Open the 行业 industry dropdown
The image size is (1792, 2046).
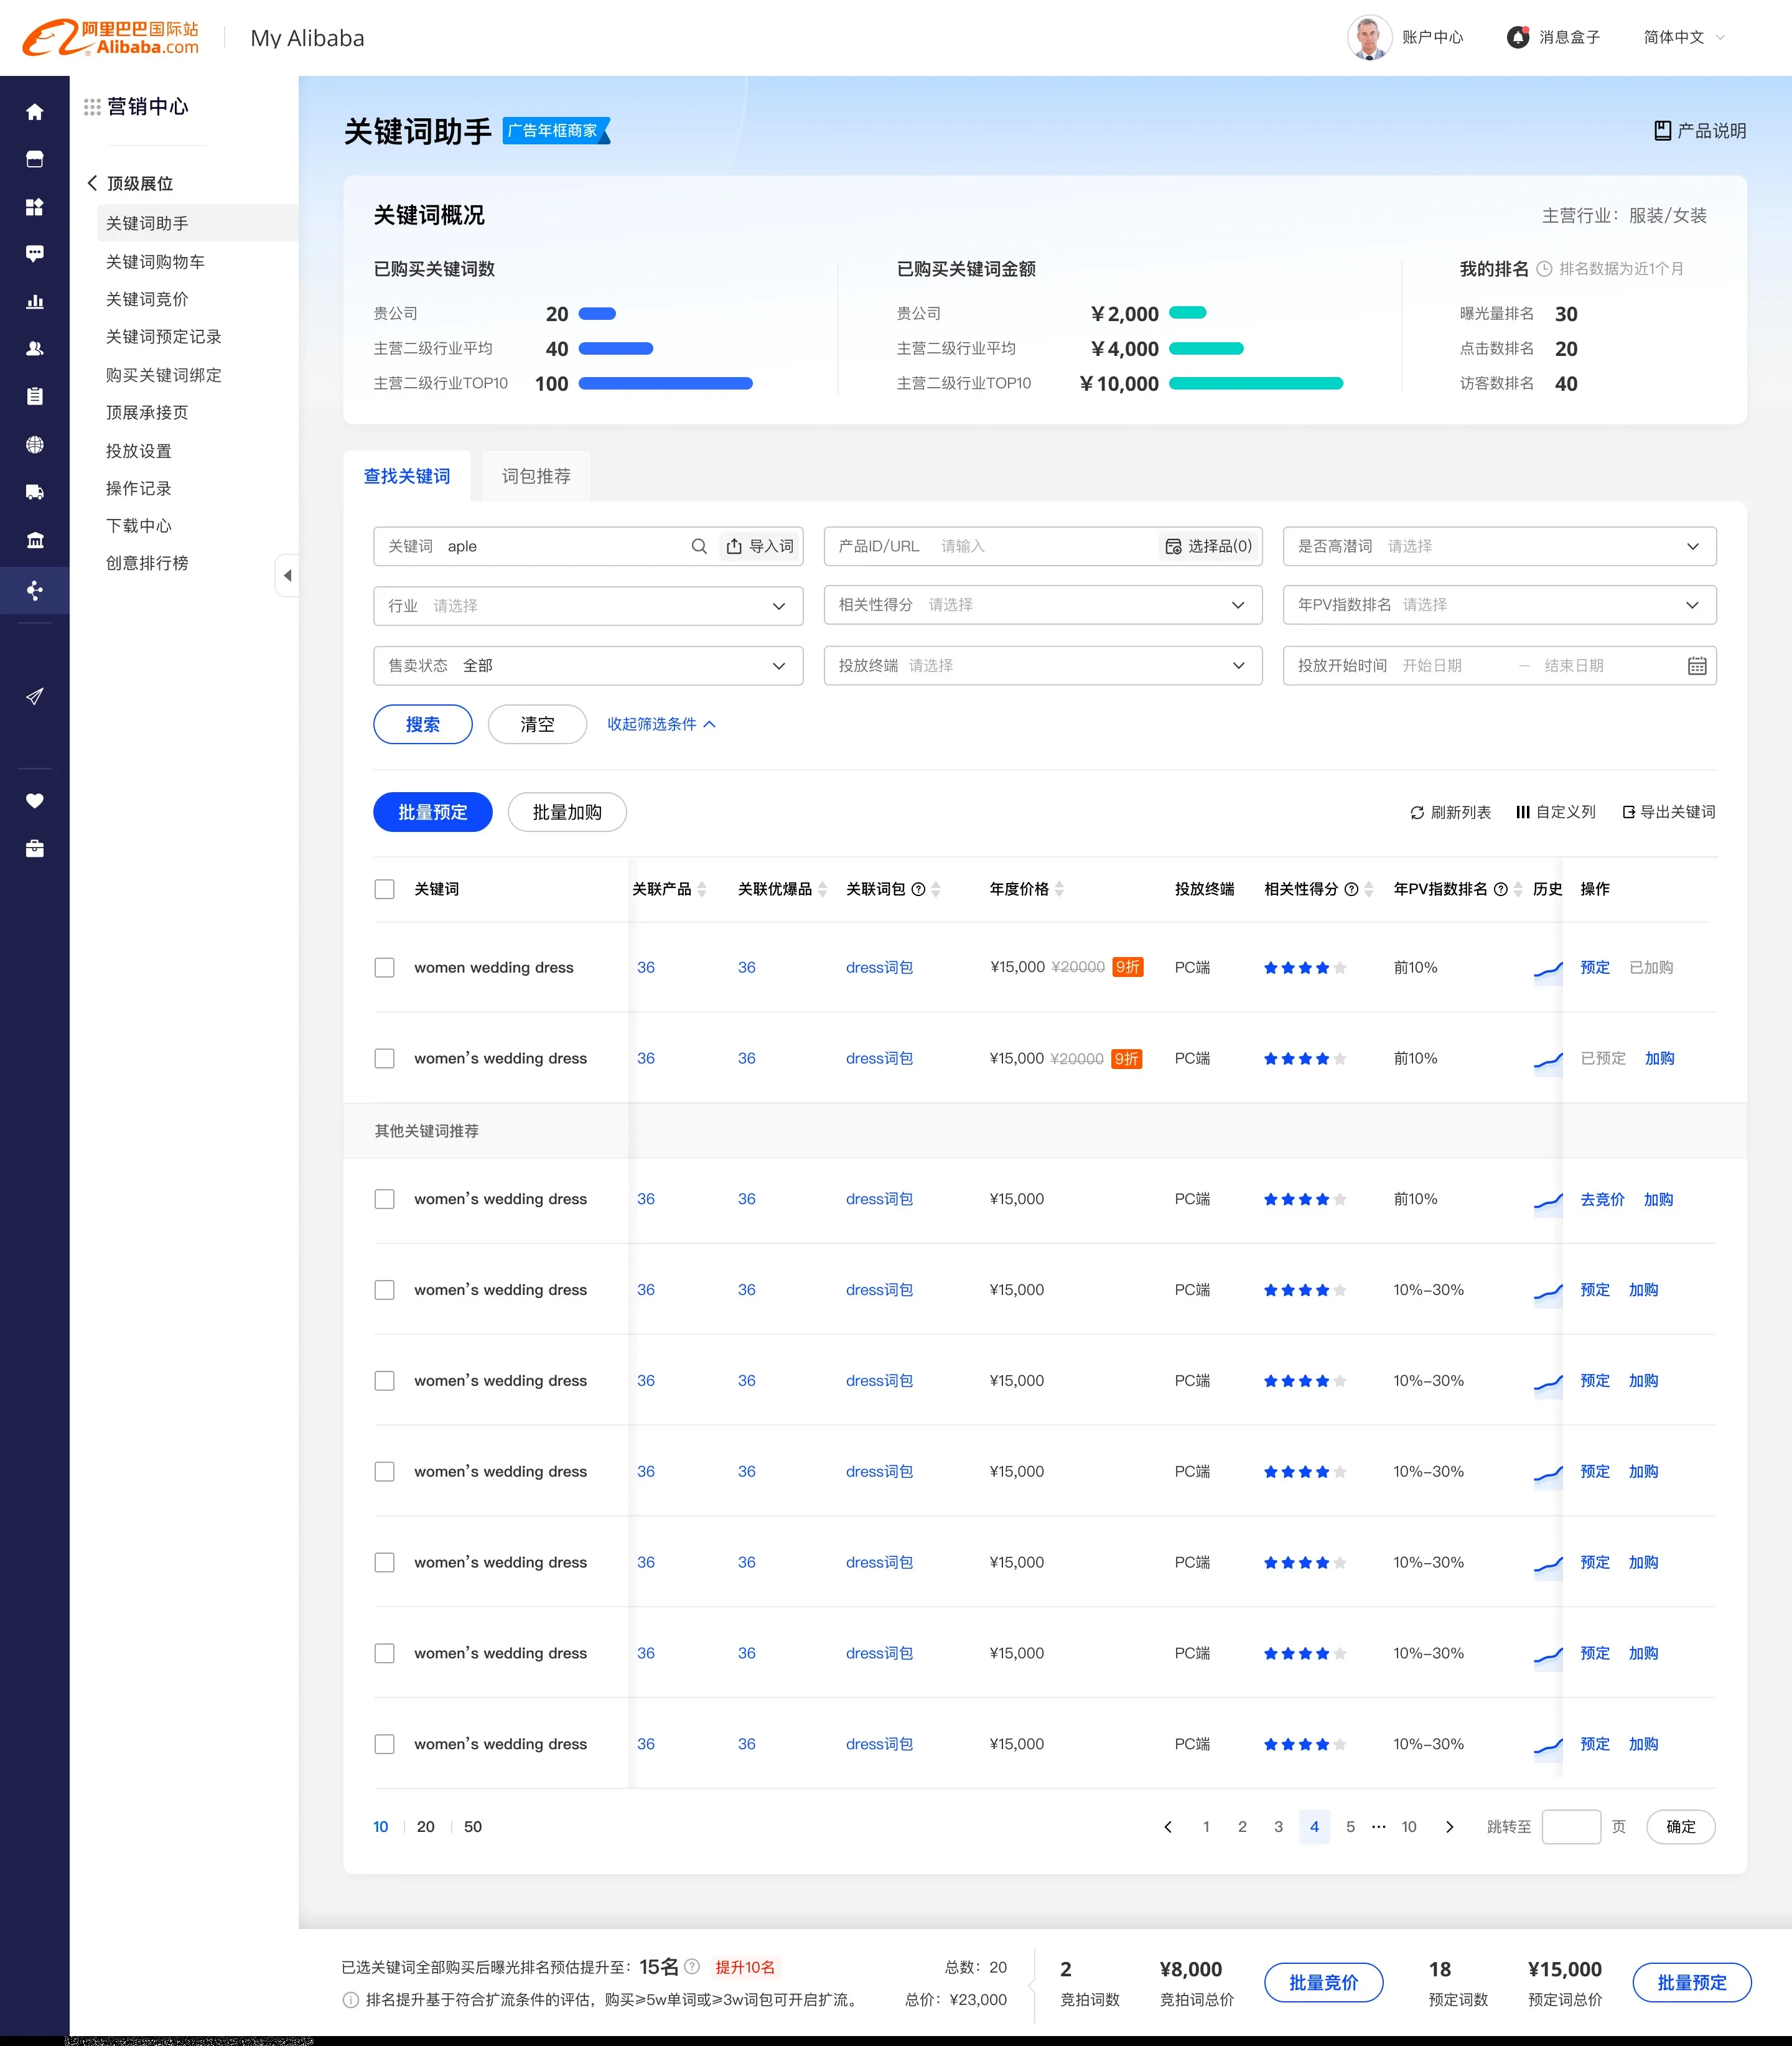click(x=588, y=606)
